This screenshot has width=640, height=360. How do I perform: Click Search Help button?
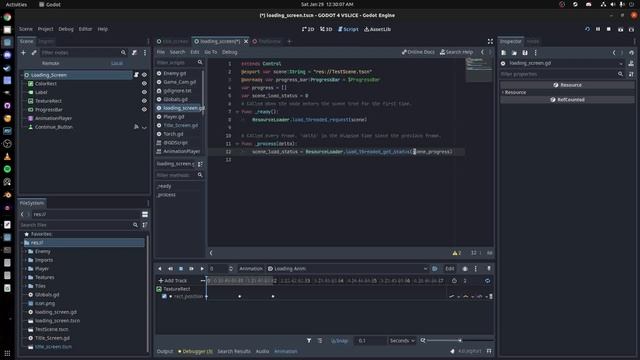click(x=456, y=52)
